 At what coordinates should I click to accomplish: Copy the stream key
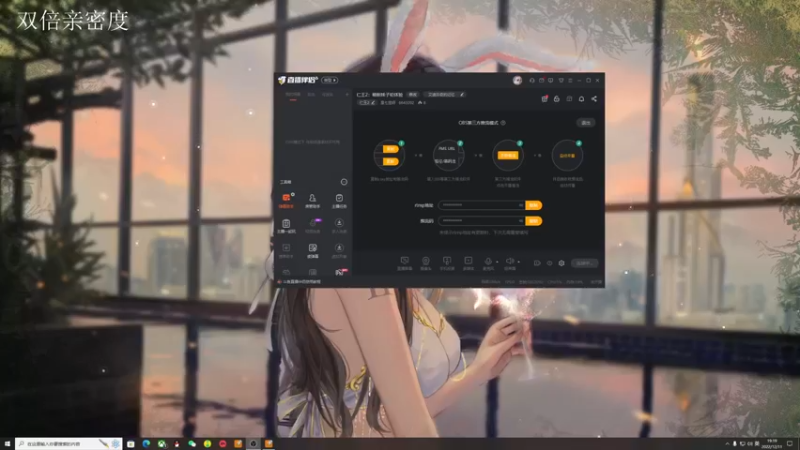(x=534, y=221)
